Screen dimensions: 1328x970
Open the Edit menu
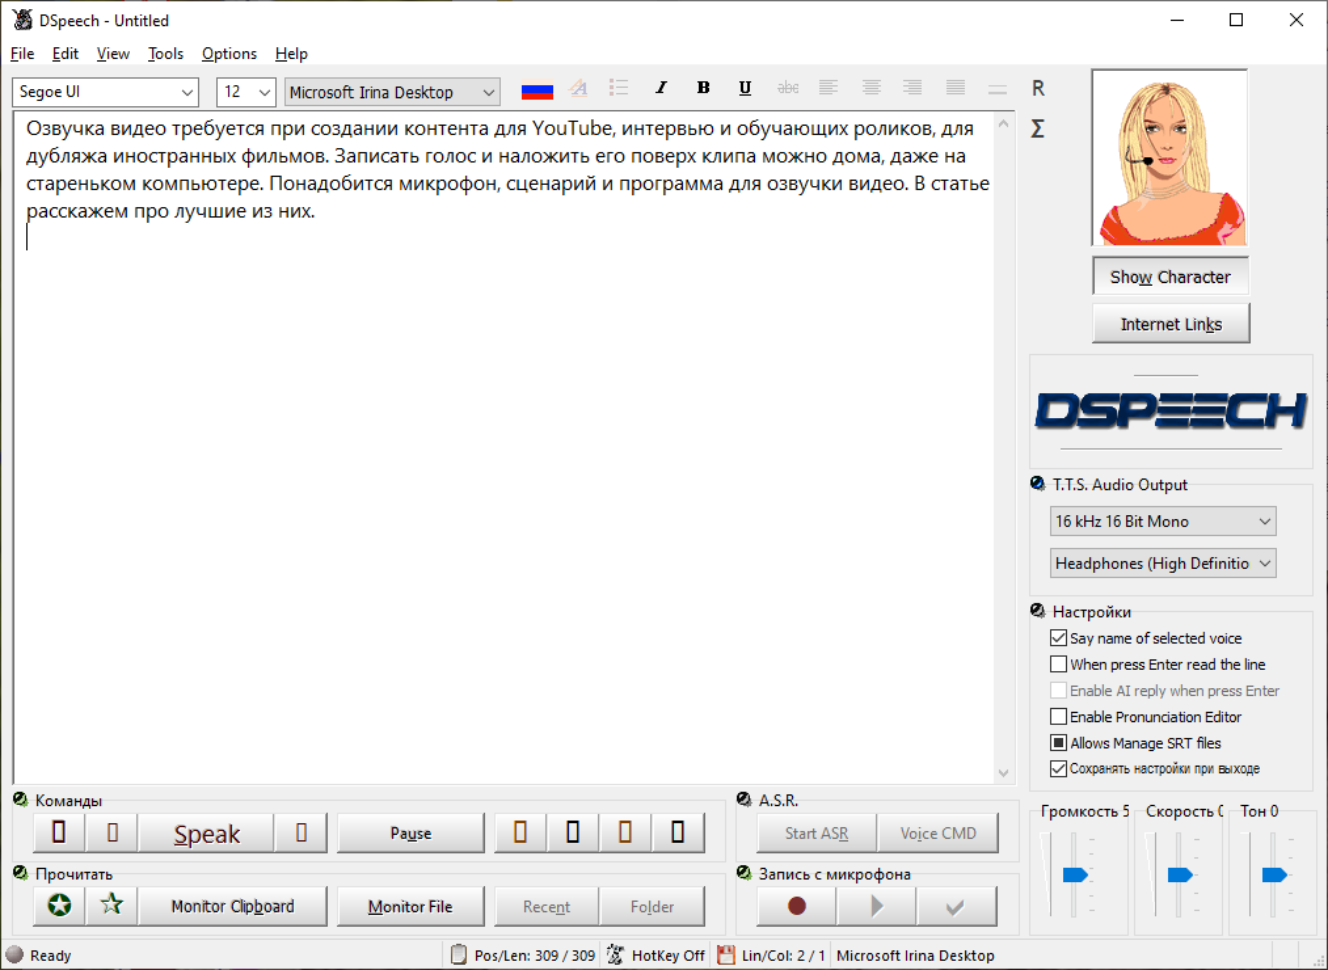[65, 54]
